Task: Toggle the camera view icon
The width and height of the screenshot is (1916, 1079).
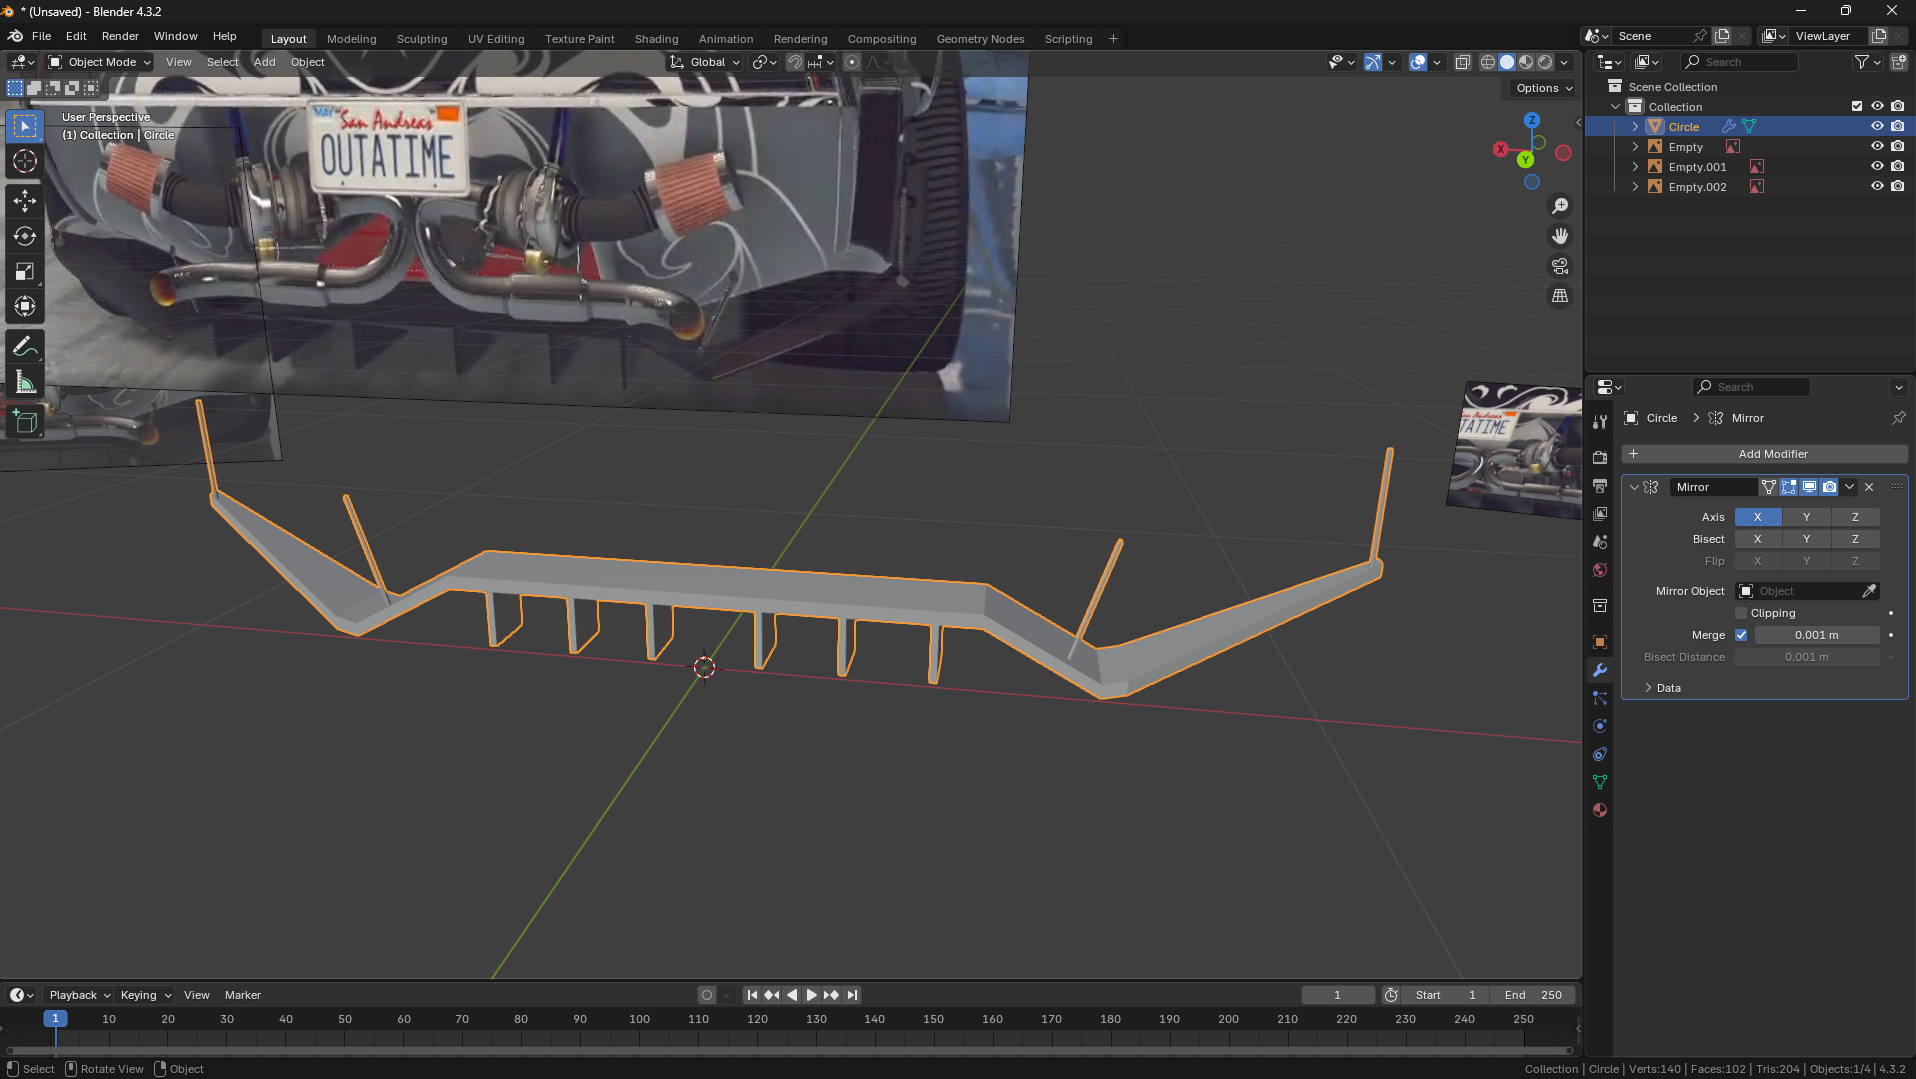Action: pos(1560,266)
